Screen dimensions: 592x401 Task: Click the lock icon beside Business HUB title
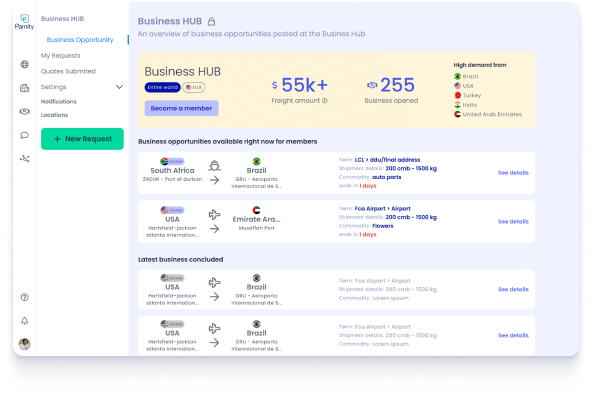point(211,22)
